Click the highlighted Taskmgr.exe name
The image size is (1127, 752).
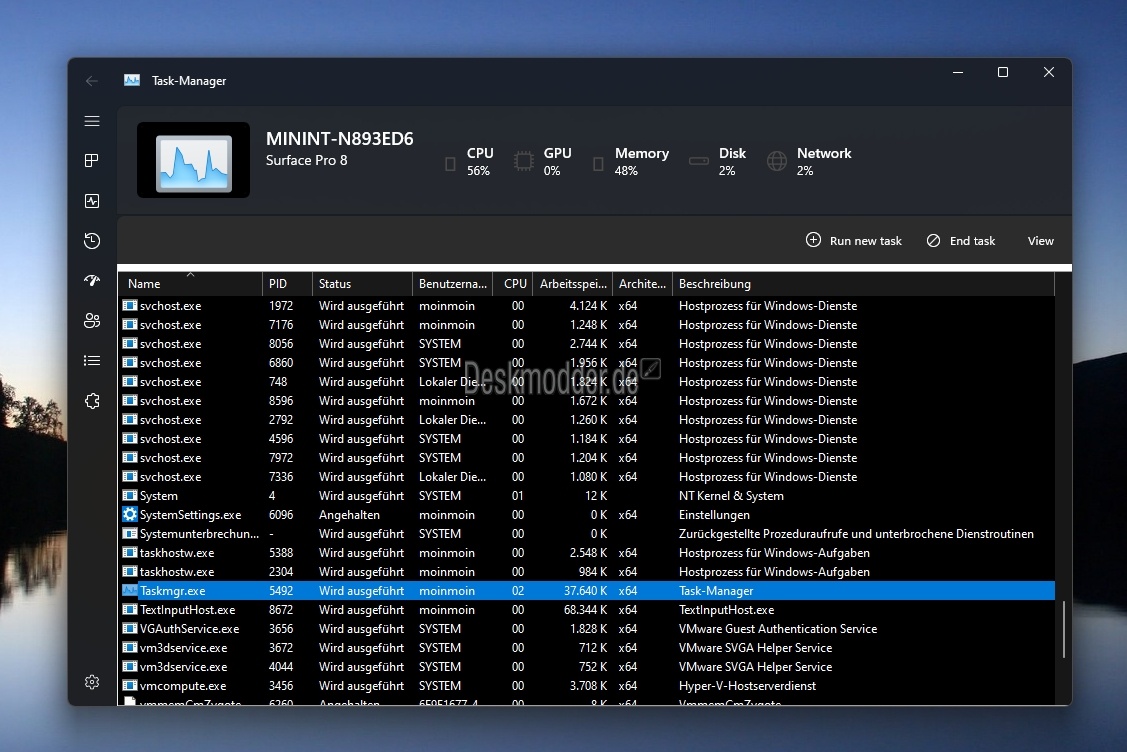[x=172, y=591]
